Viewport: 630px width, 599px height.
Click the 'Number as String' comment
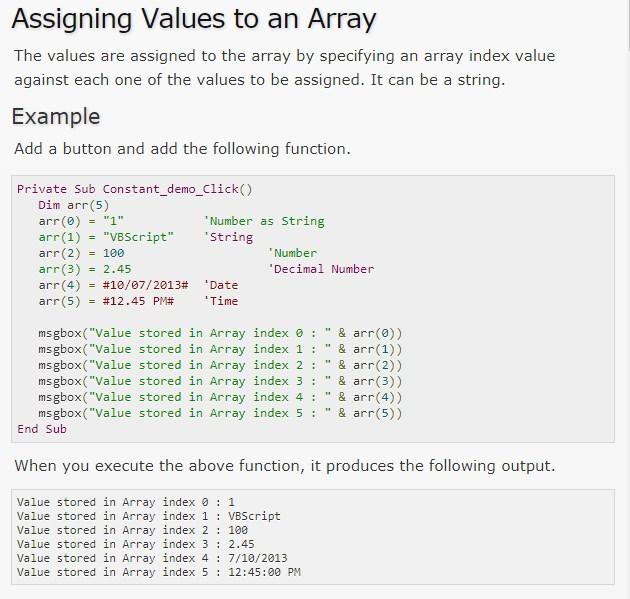[264, 221]
